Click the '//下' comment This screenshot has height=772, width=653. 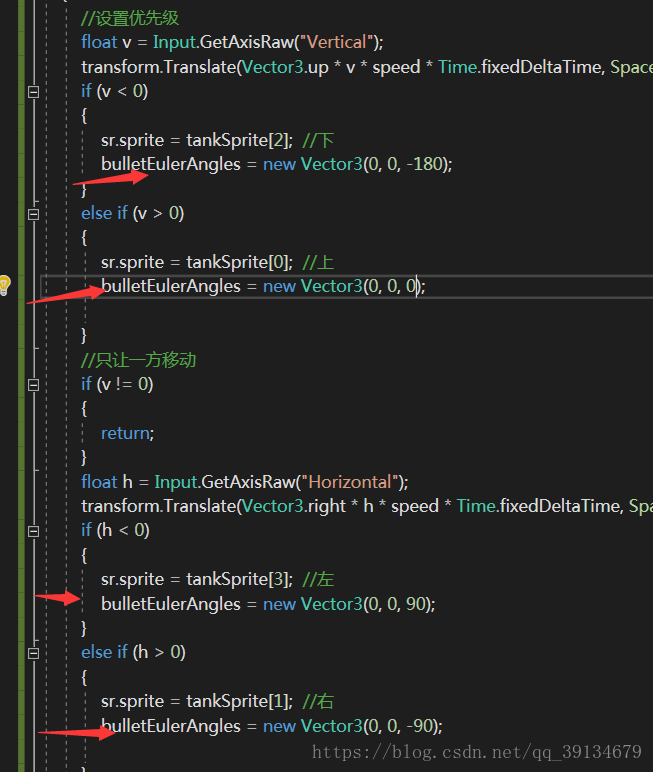(x=318, y=140)
